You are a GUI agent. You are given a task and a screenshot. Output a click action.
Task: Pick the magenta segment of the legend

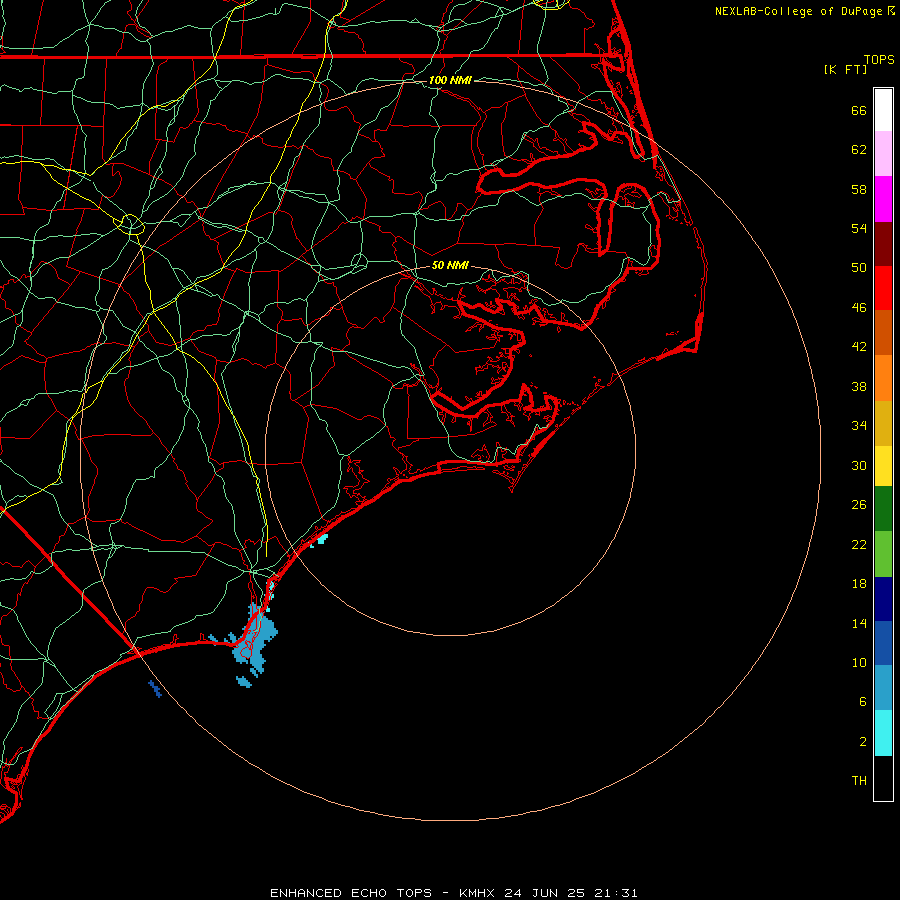click(883, 199)
